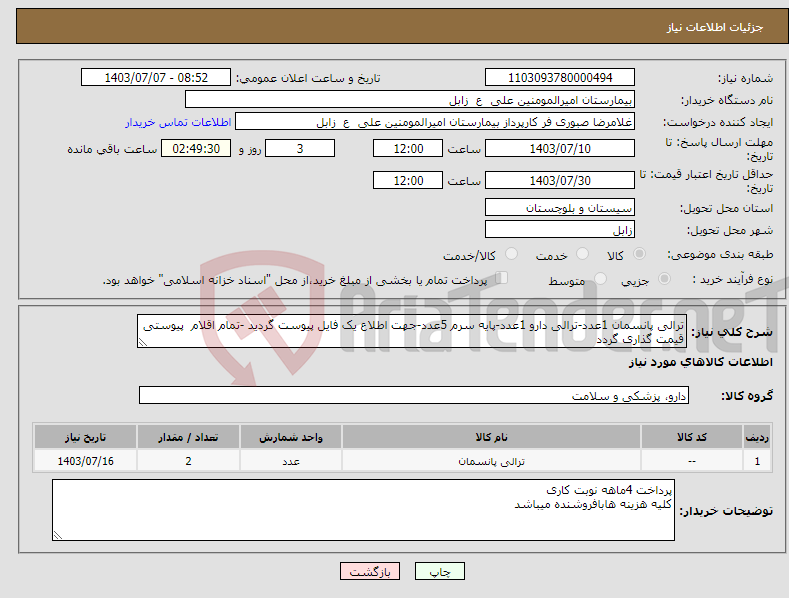
Task: Click the تعداد / مقدار column header
Action: 188,437
